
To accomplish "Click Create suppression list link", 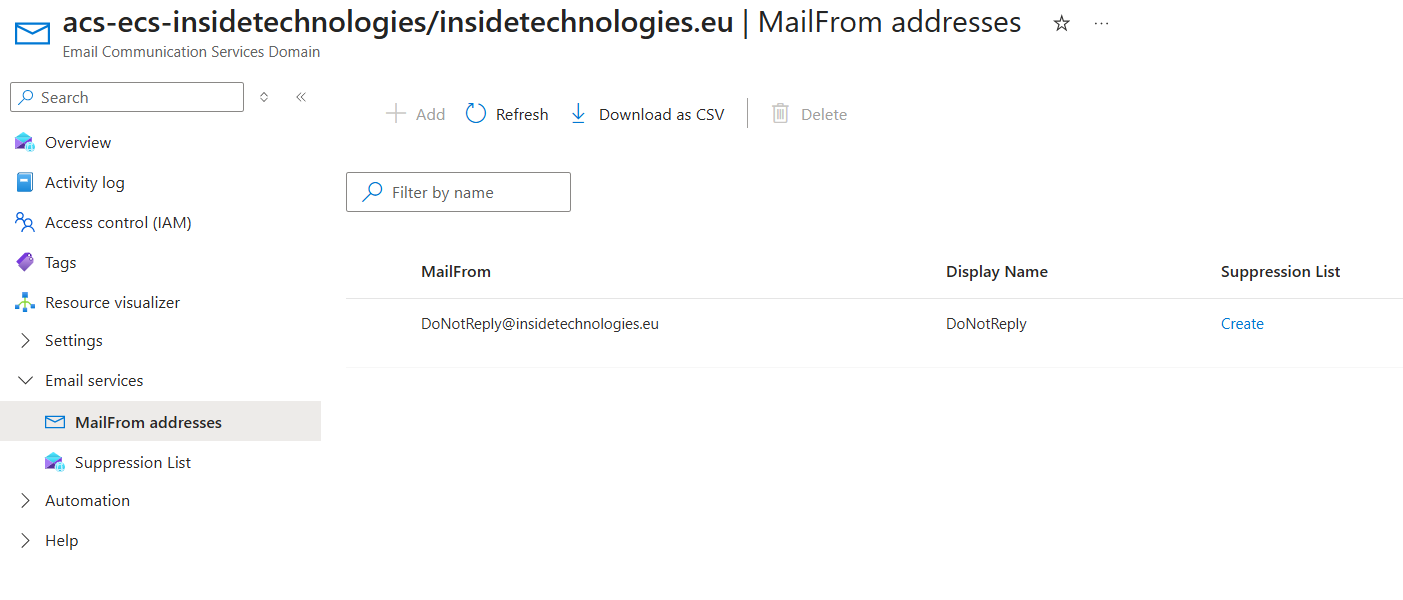I will point(1242,324).
